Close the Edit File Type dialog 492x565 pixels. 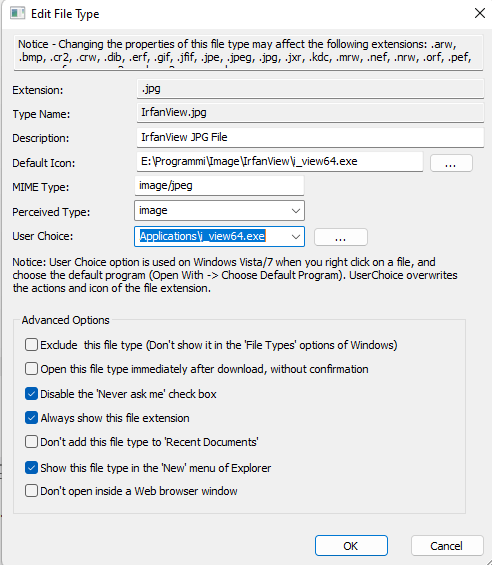(479, 13)
